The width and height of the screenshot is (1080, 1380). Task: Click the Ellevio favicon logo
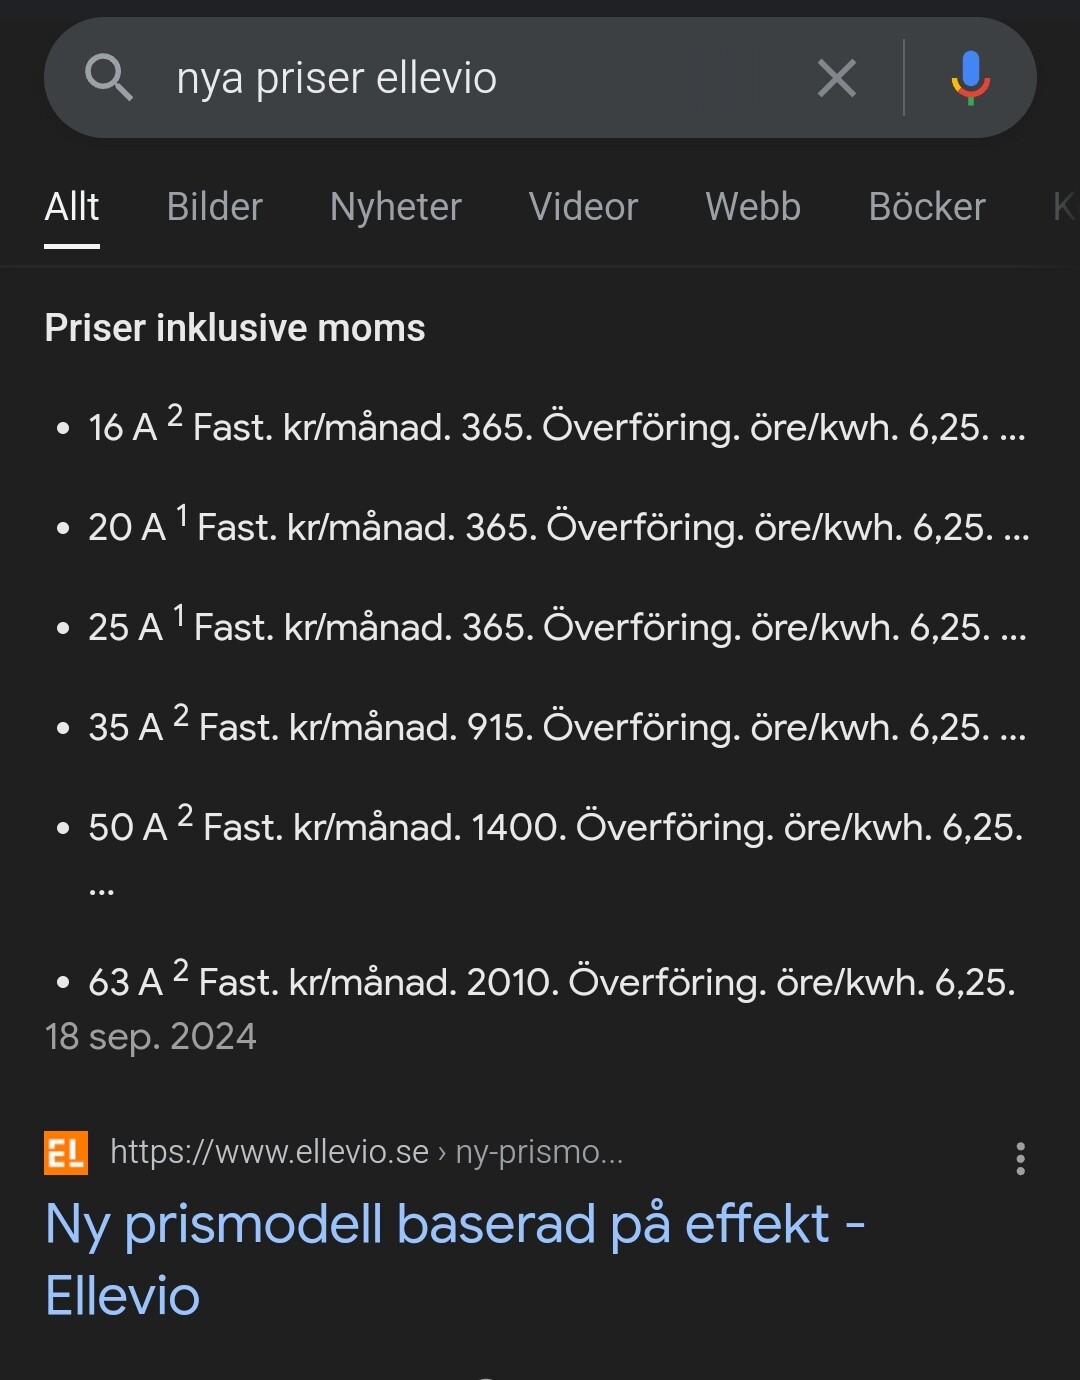point(66,1153)
